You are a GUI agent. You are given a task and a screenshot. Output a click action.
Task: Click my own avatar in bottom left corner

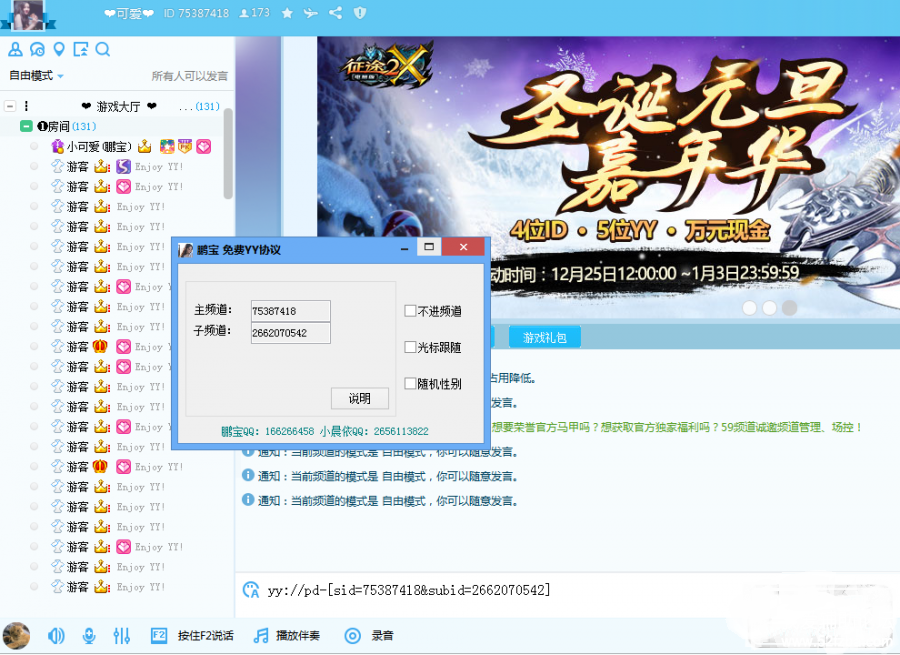tap(16, 635)
